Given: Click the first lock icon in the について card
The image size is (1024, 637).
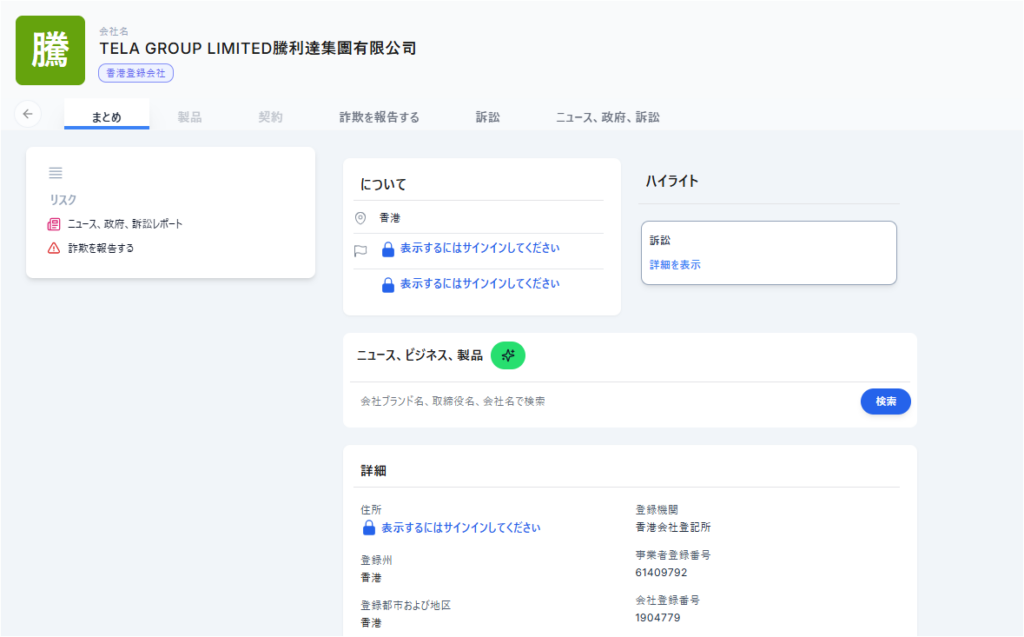Looking at the screenshot, I should click(x=388, y=249).
